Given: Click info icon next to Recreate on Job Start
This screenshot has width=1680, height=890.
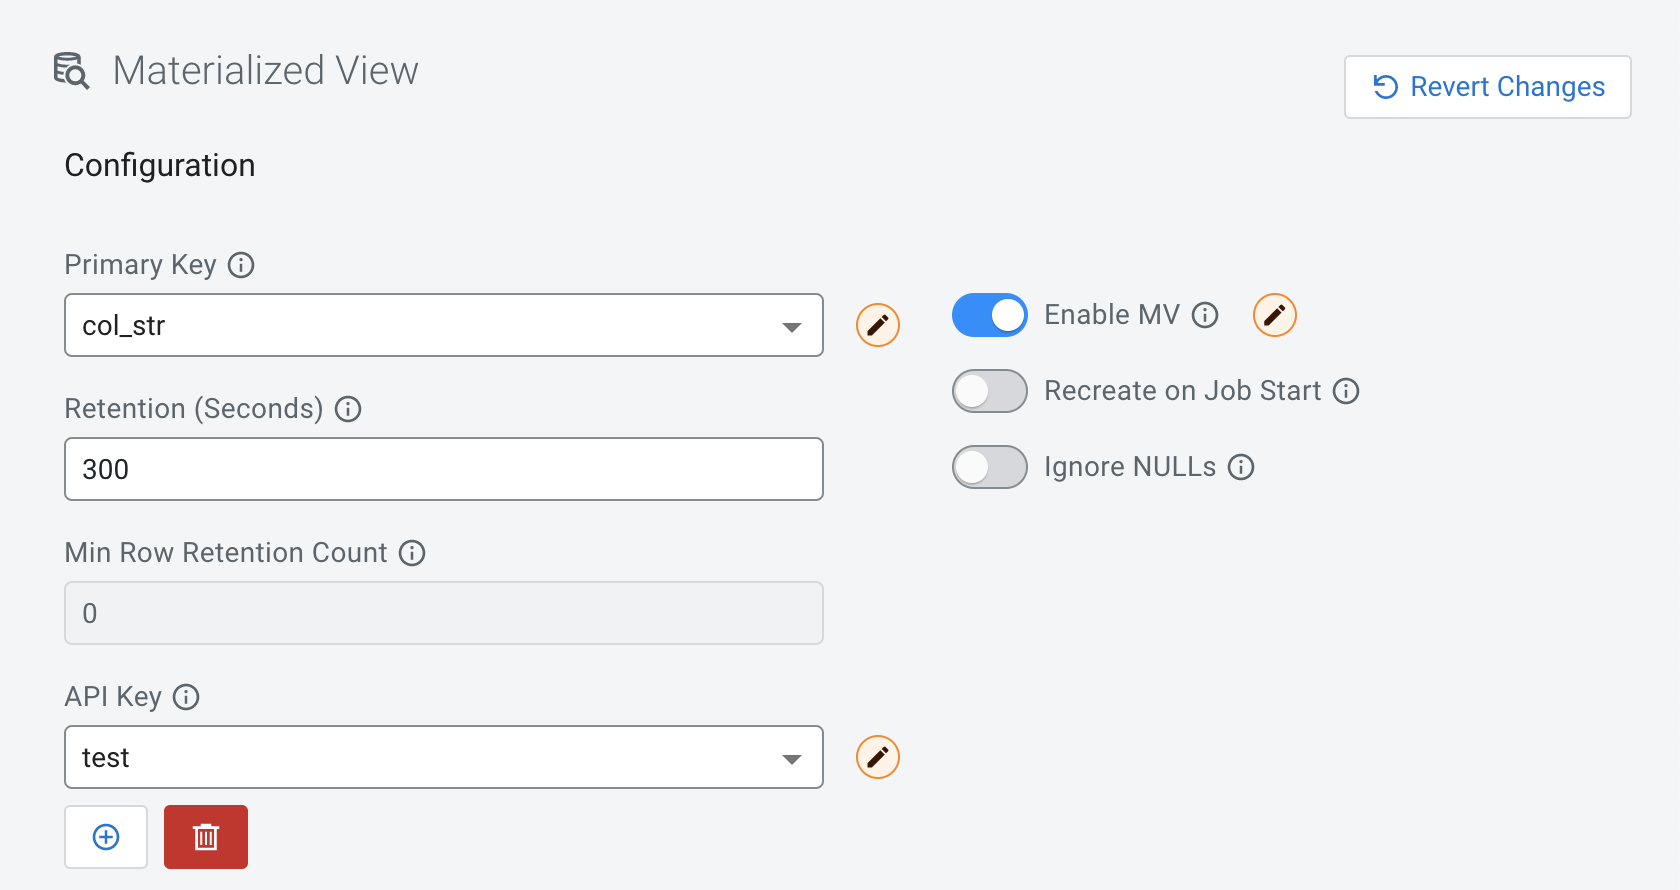Looking at the screenshot, I should coord(1346,391).
